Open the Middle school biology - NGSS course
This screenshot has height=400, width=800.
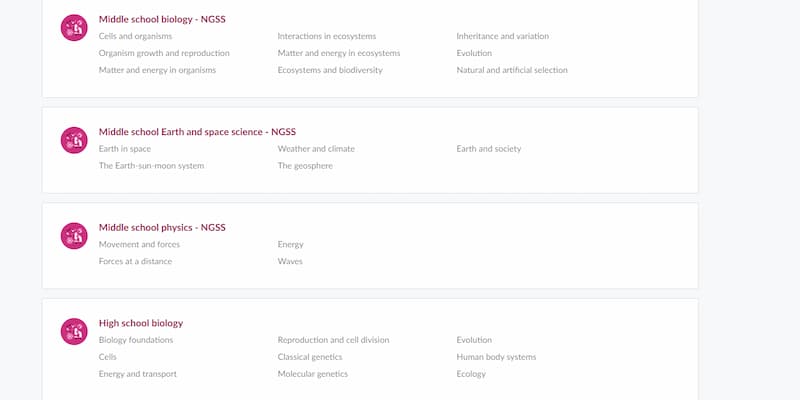(162, 19)
